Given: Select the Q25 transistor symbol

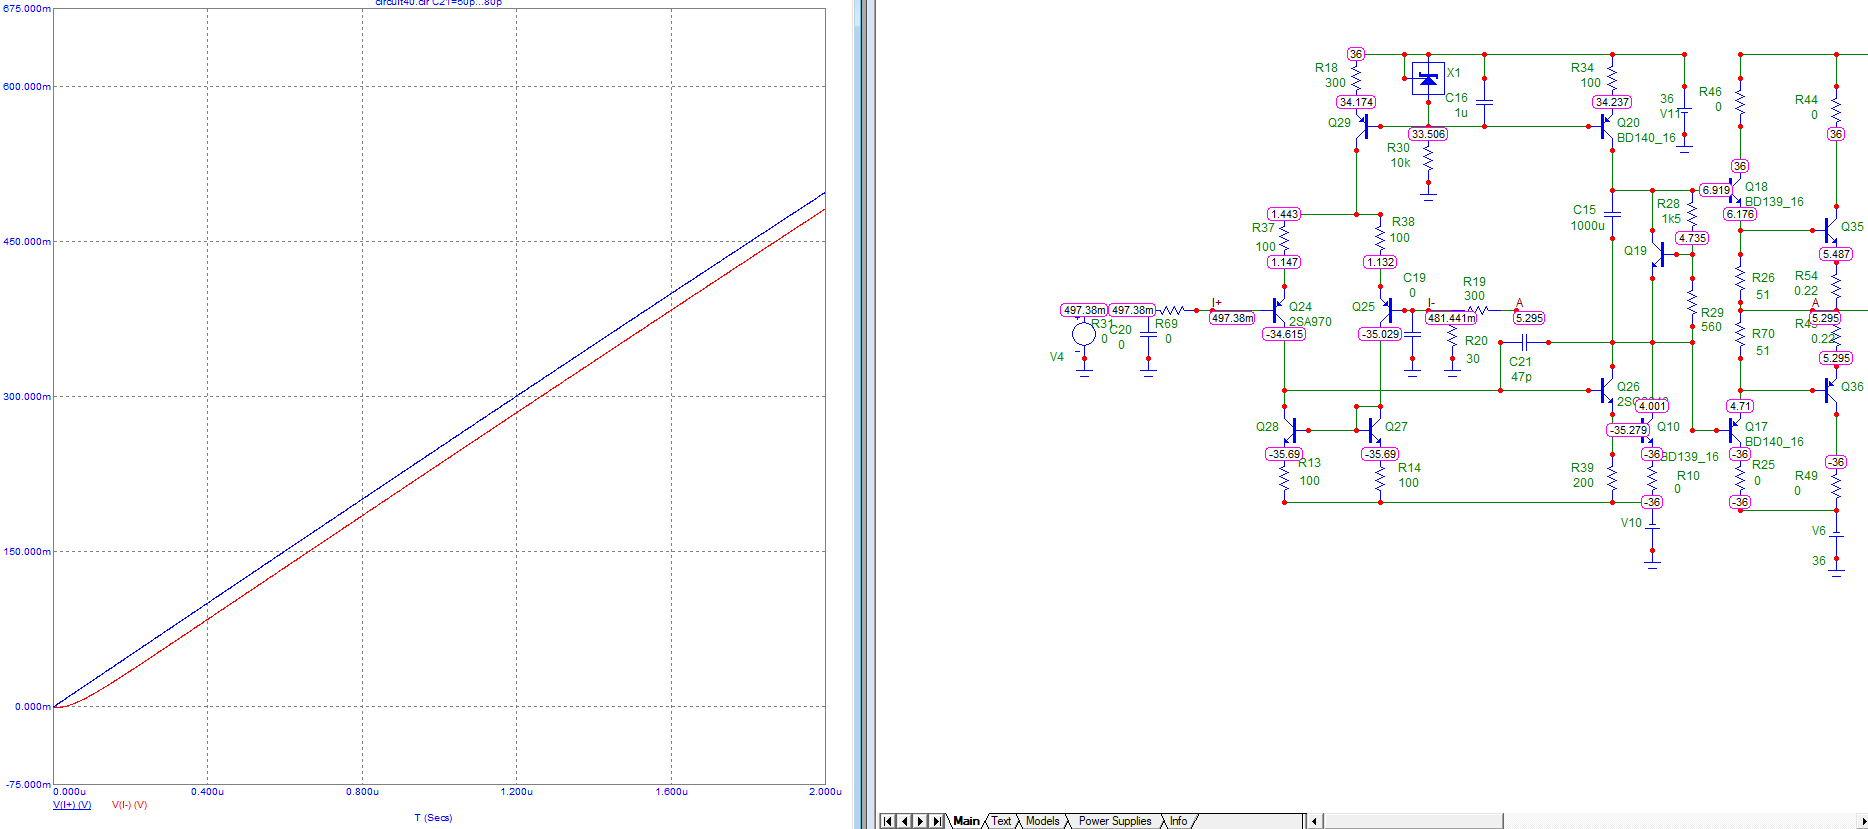Looking at the screenshot, I should (1386, 310).
